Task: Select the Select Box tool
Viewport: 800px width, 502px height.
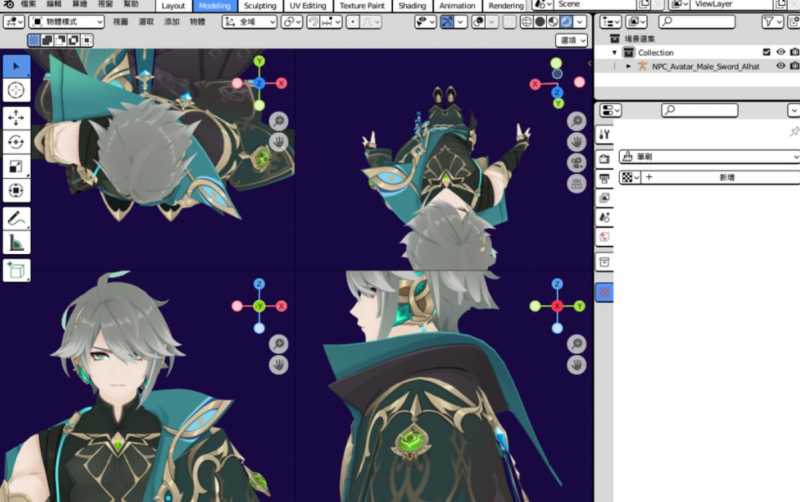Action: pos(16,66)
